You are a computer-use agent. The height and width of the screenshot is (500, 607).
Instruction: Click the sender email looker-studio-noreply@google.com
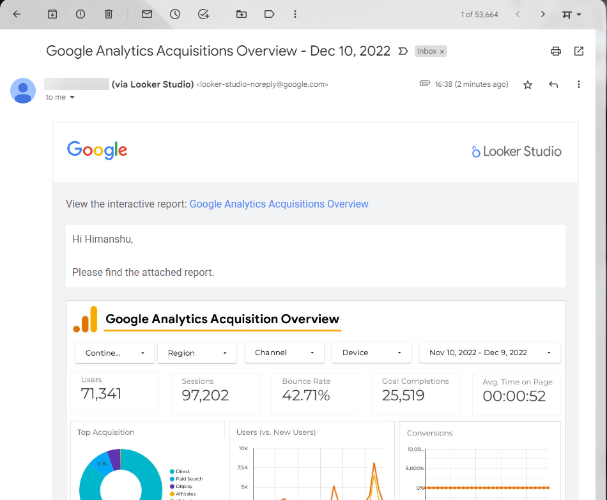(x=262, y=84)
